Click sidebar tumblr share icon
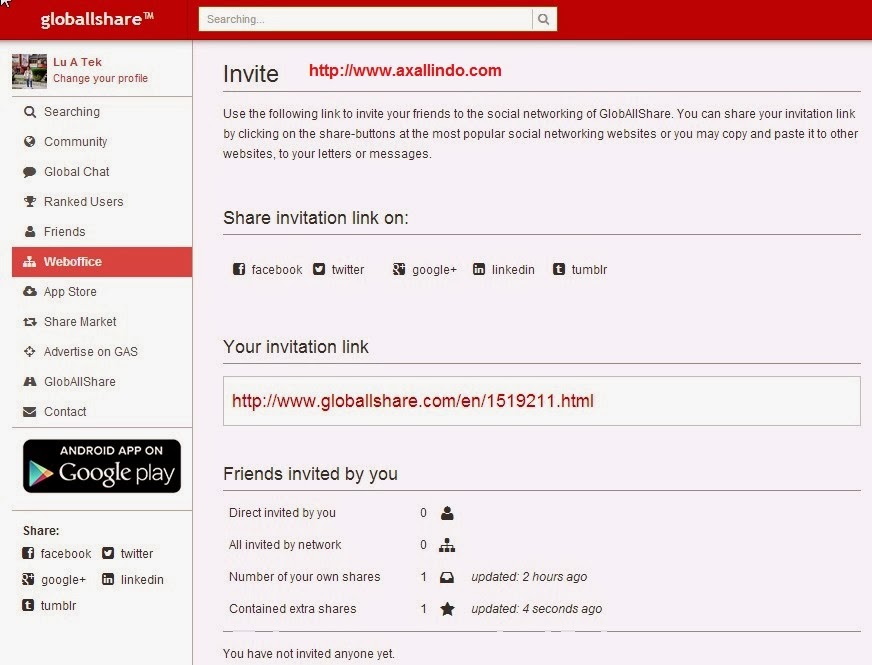Image resolution: width=872 pixels, height=665 pixels. (28, 605)
